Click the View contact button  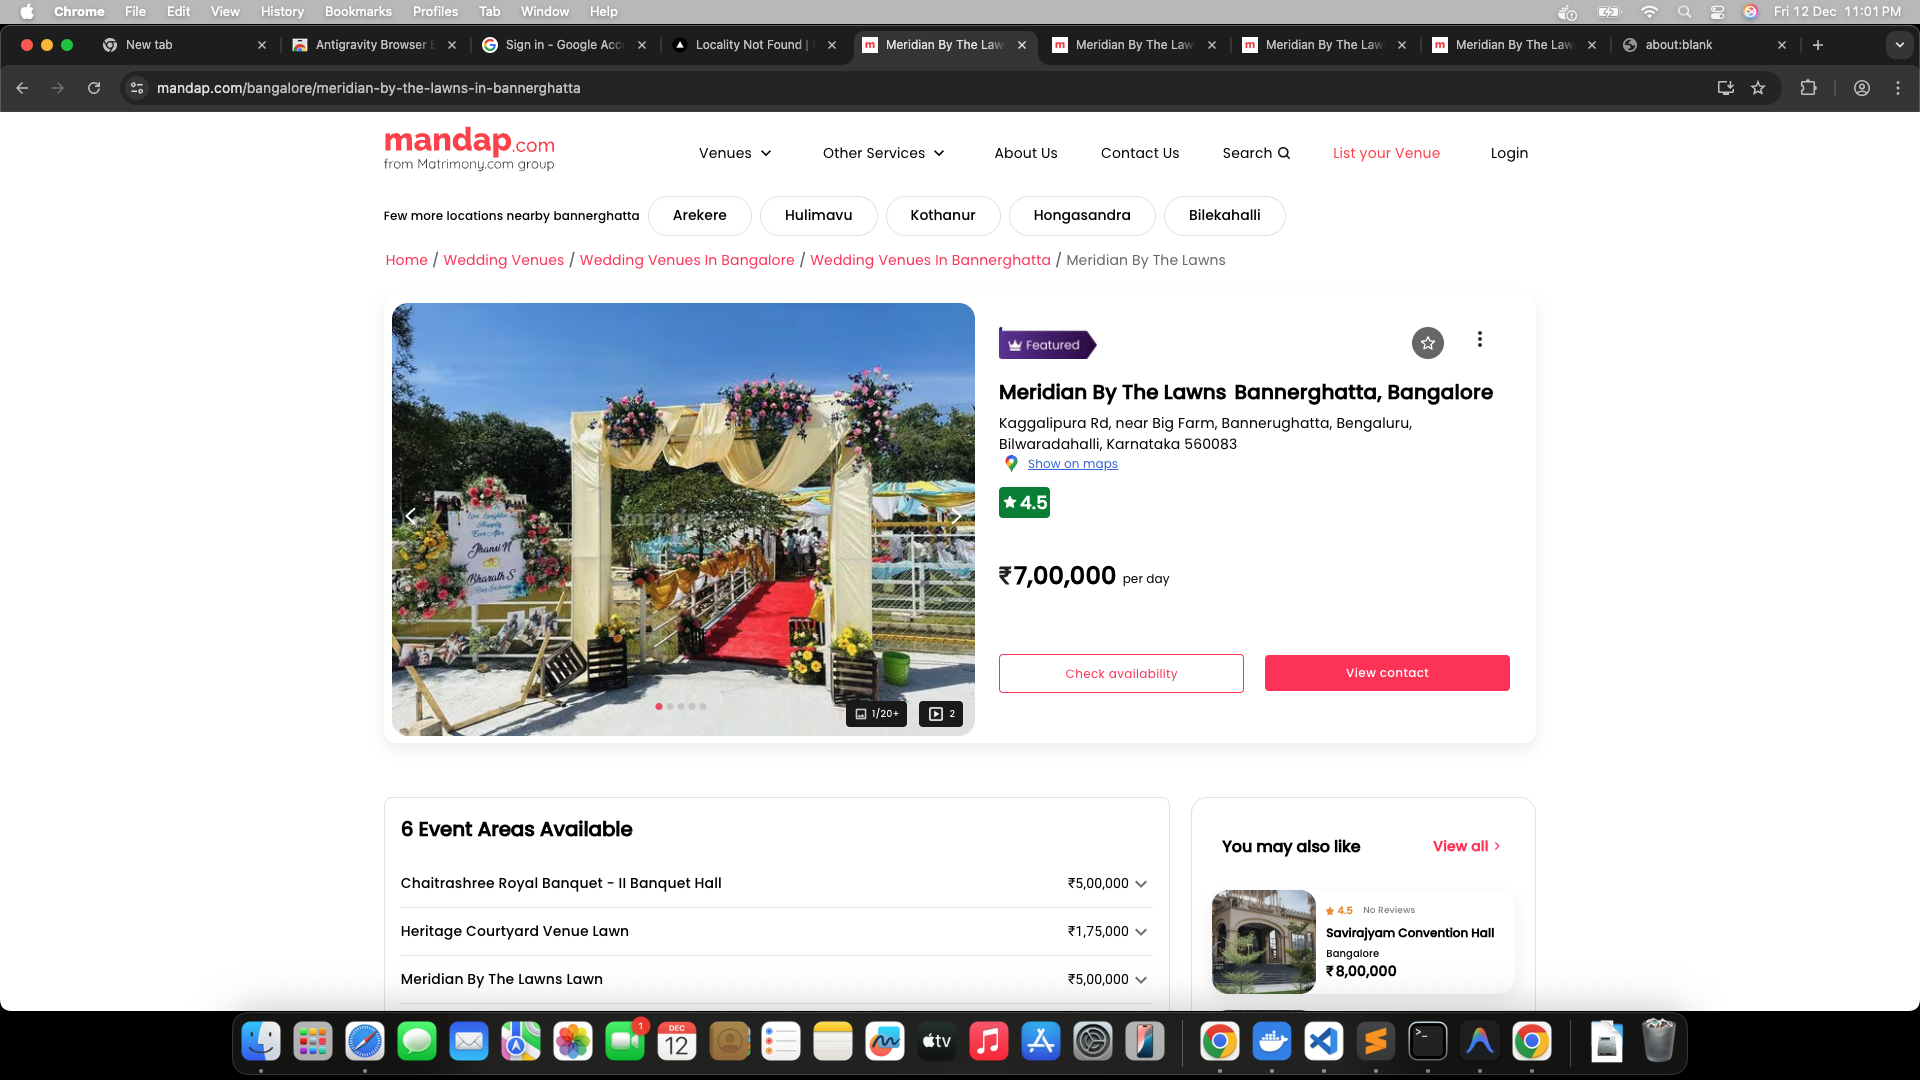(1386, 673)
